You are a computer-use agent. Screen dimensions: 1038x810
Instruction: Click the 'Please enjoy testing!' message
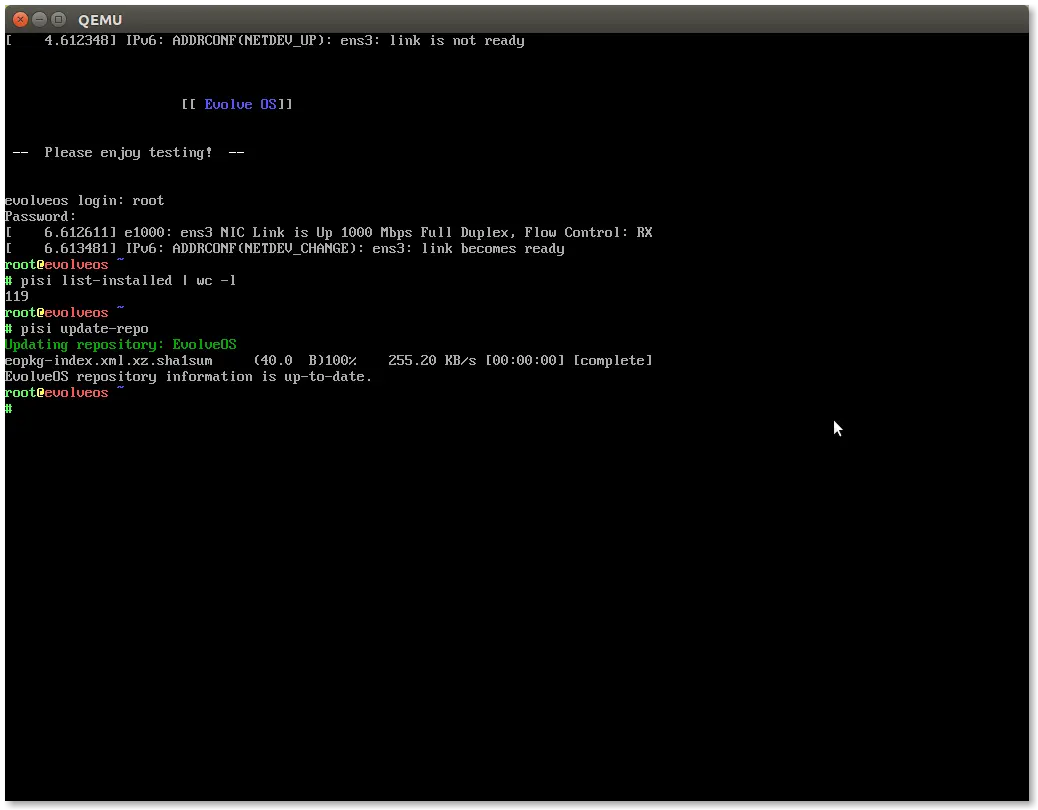[128, 153]
